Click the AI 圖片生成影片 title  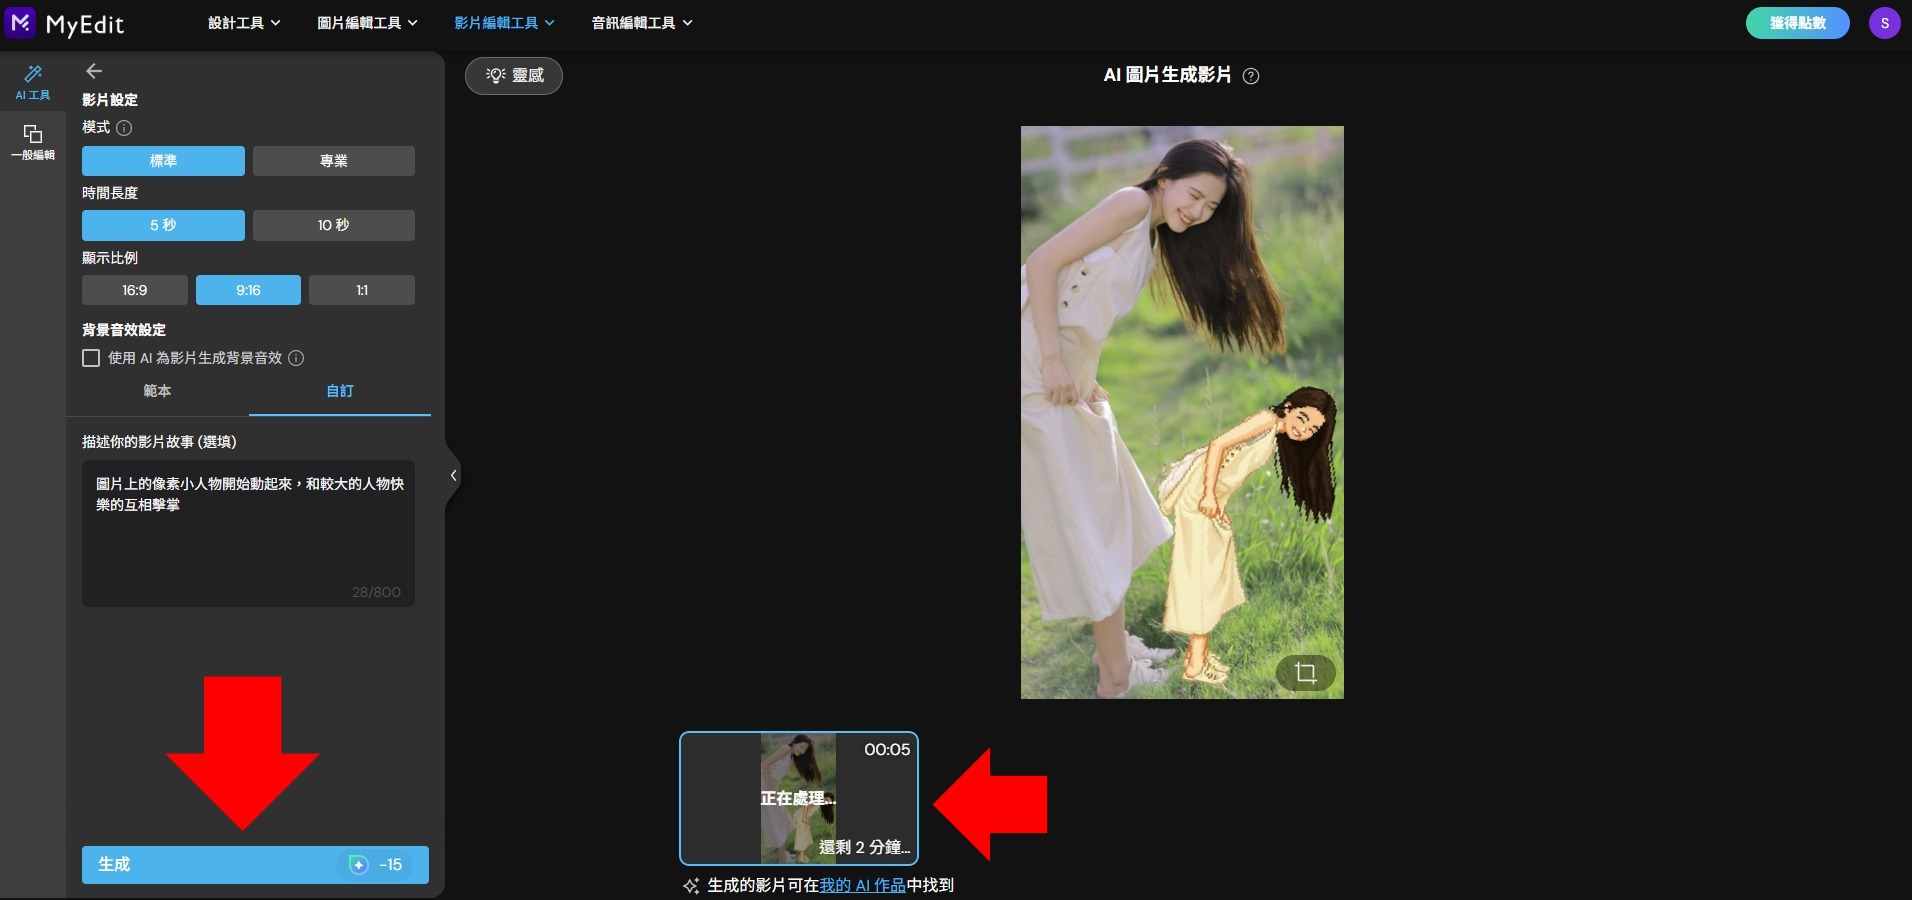click(x=1167, y=76)
